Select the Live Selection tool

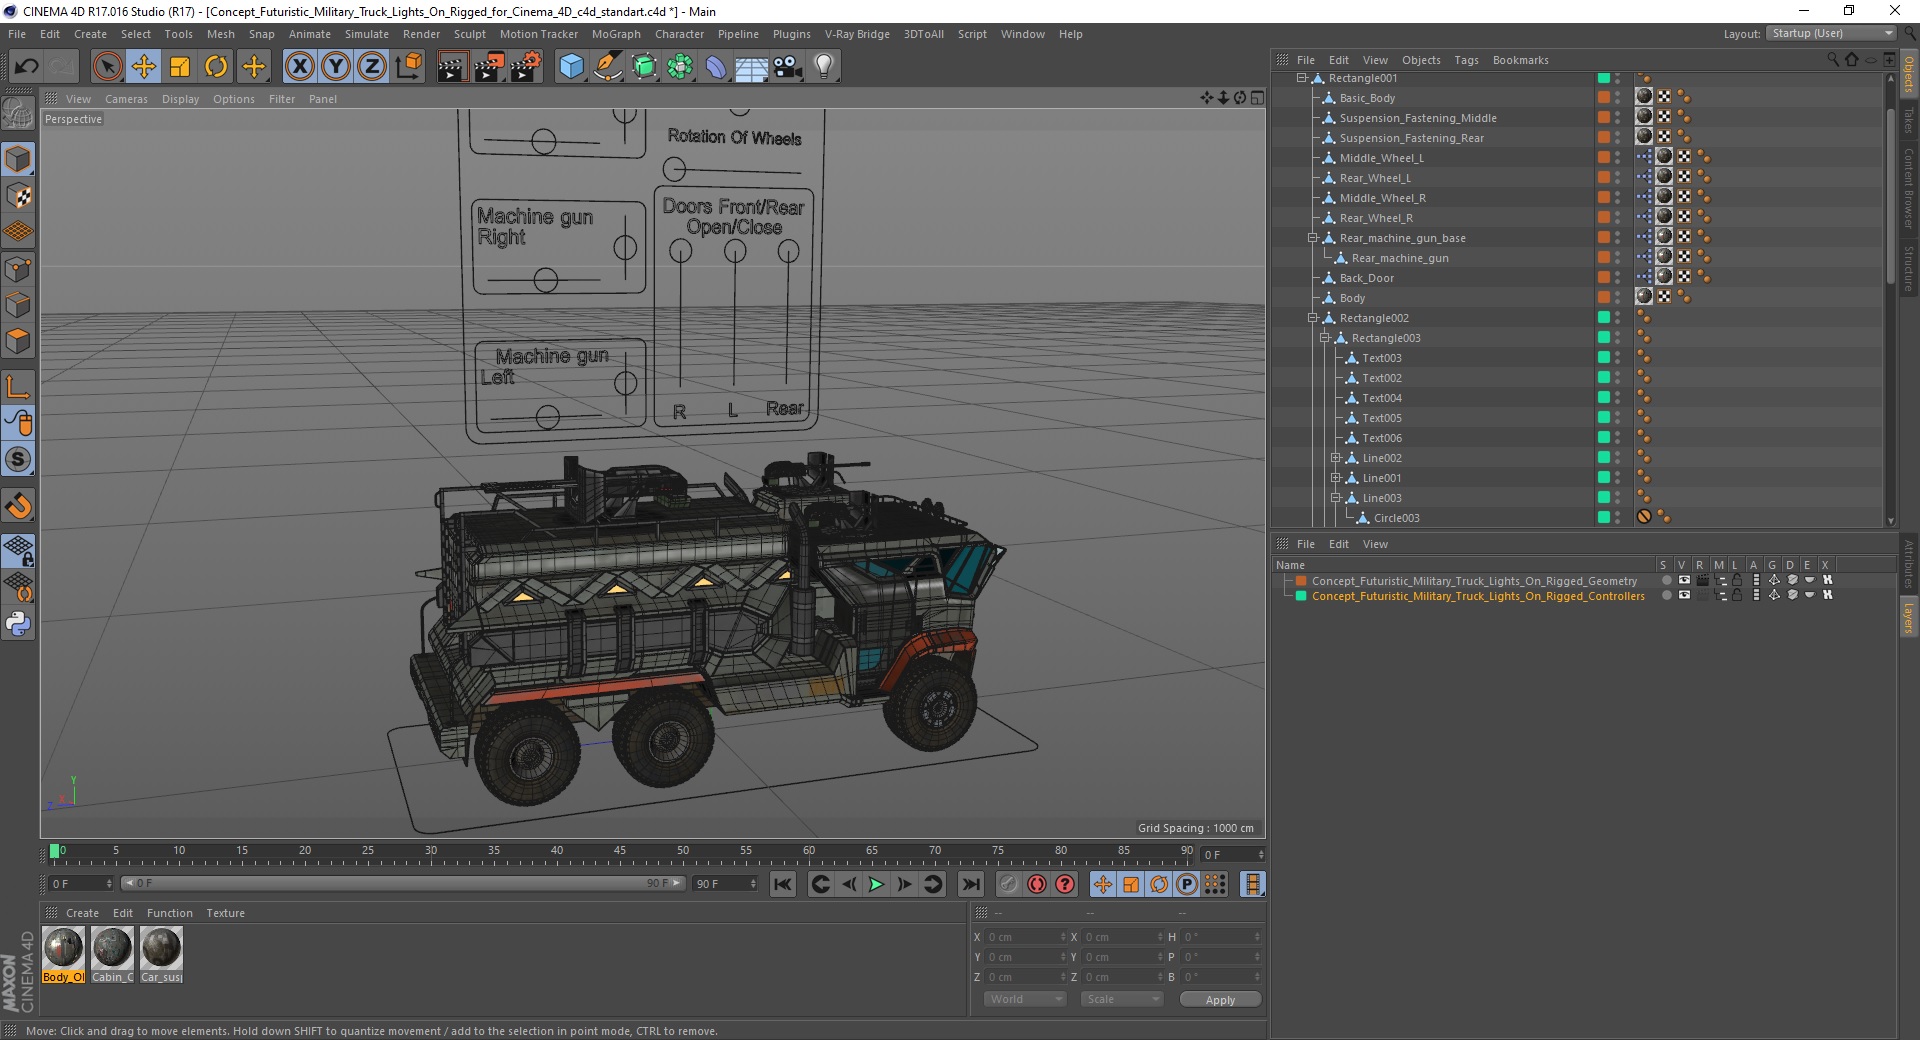click(x=107, y=67)
